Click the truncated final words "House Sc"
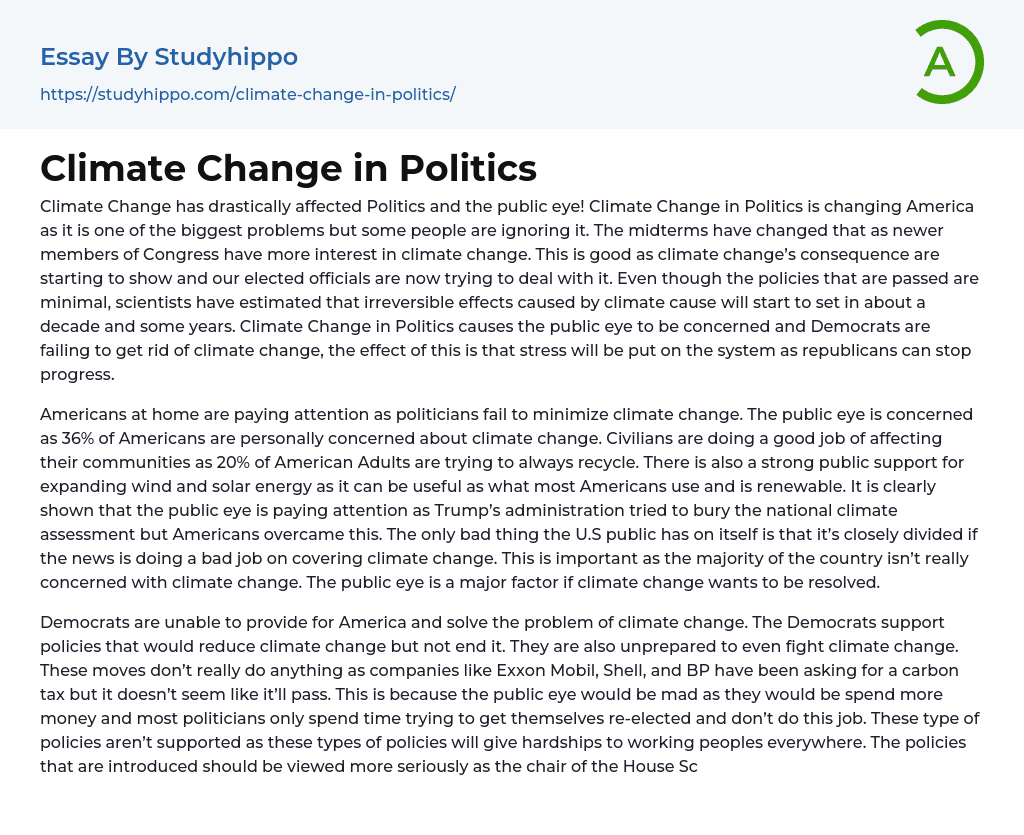The width and height of the screenshot is (1024, 835). point(664,766)
